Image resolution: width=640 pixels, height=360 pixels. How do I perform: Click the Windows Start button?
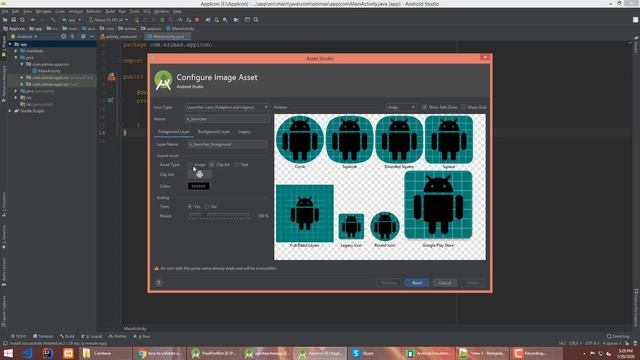coord(8,353)
